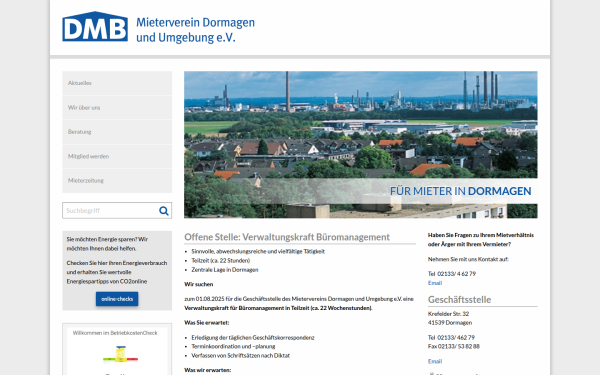The height and width of the screenshot is (375, 600).
Task: Click the Geschäftsstelle heading
Action: 459,300
